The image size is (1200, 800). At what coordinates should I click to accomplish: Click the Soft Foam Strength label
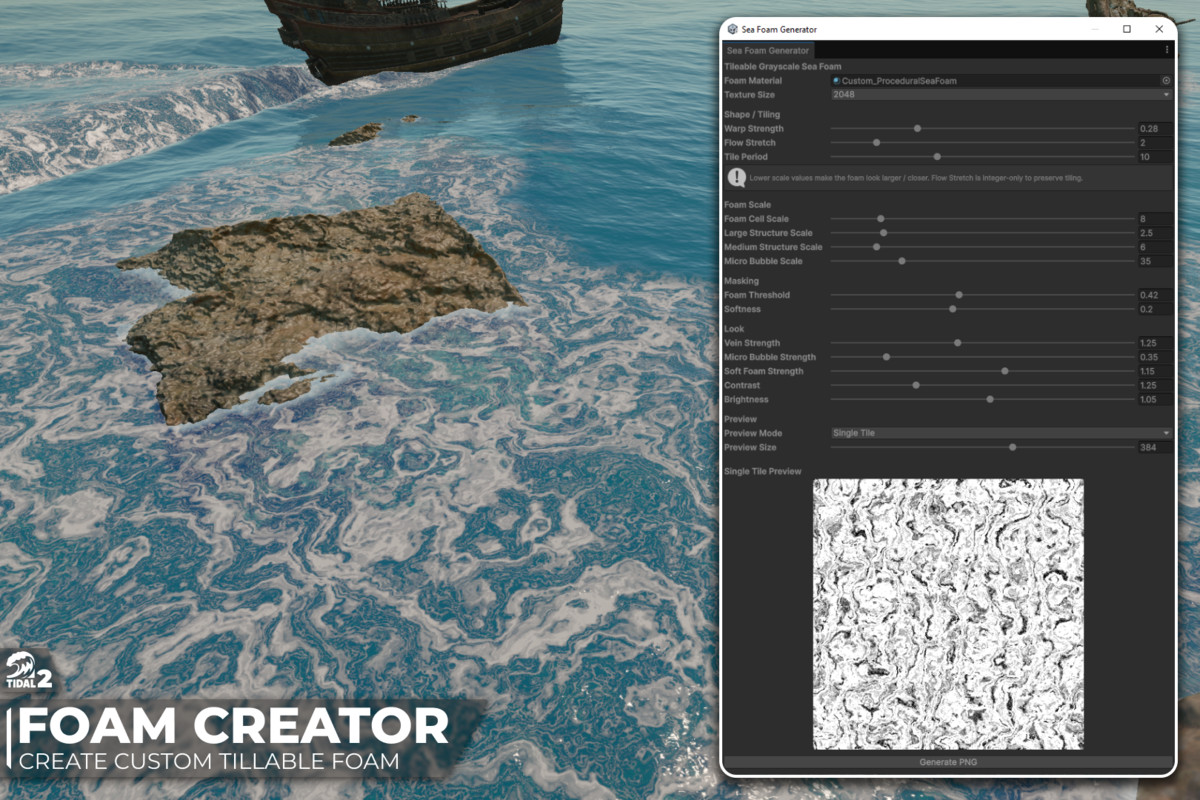pyautogui.click(x=764, y=371)
